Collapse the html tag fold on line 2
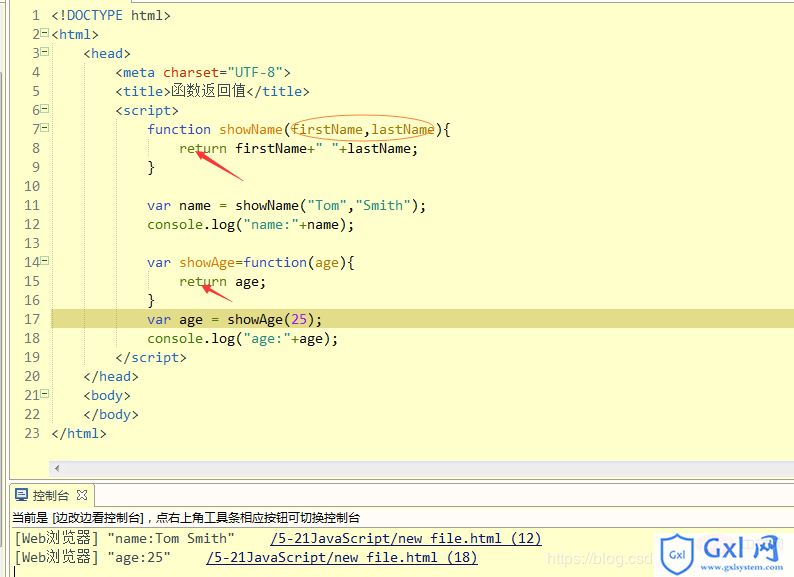Image resolution: width=794 pixels, height=577 pixels. click(45, 33)
